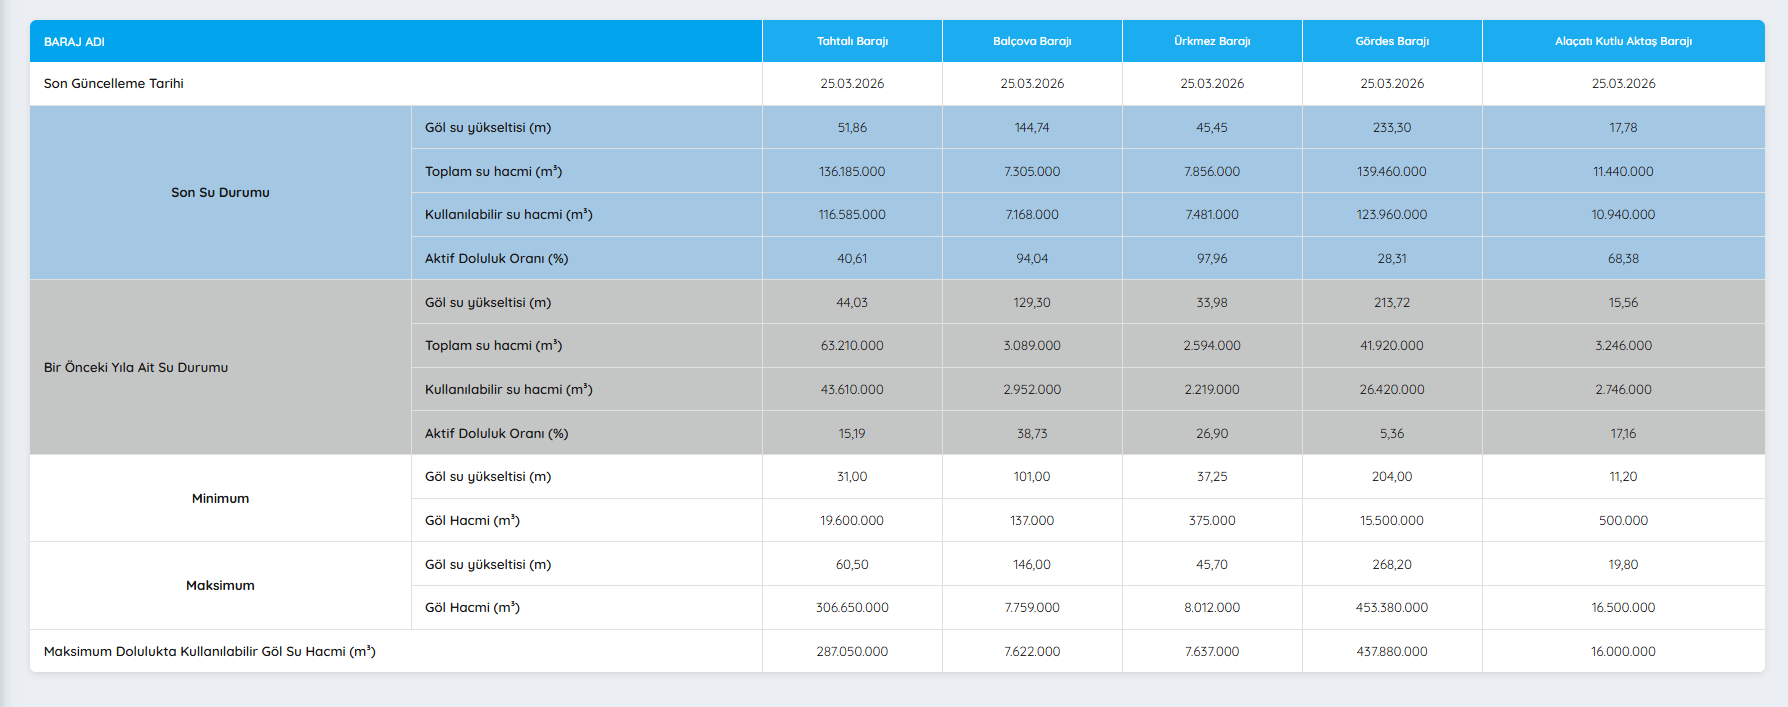Select the Alaçatı Kutlu Aktaş Barajı header
This screenshot has height=707, width=1788.
[x=1623, y=42]
